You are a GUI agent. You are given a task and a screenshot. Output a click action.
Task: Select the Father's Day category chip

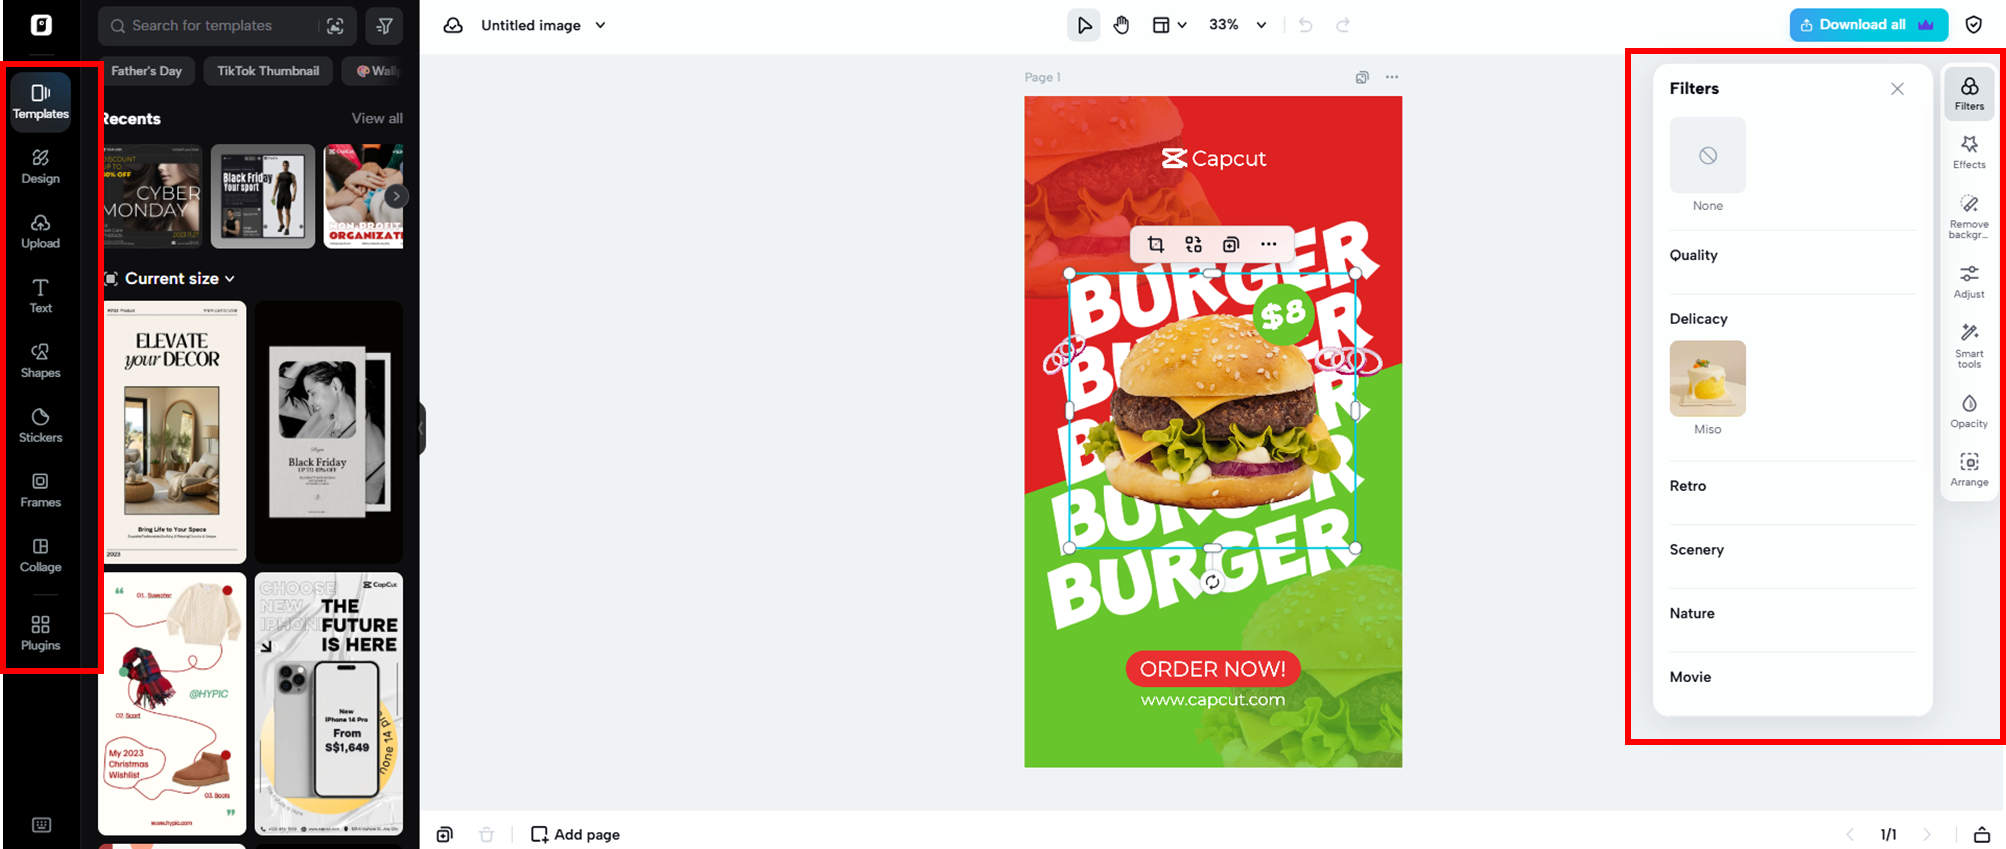[x=147, y=71]
